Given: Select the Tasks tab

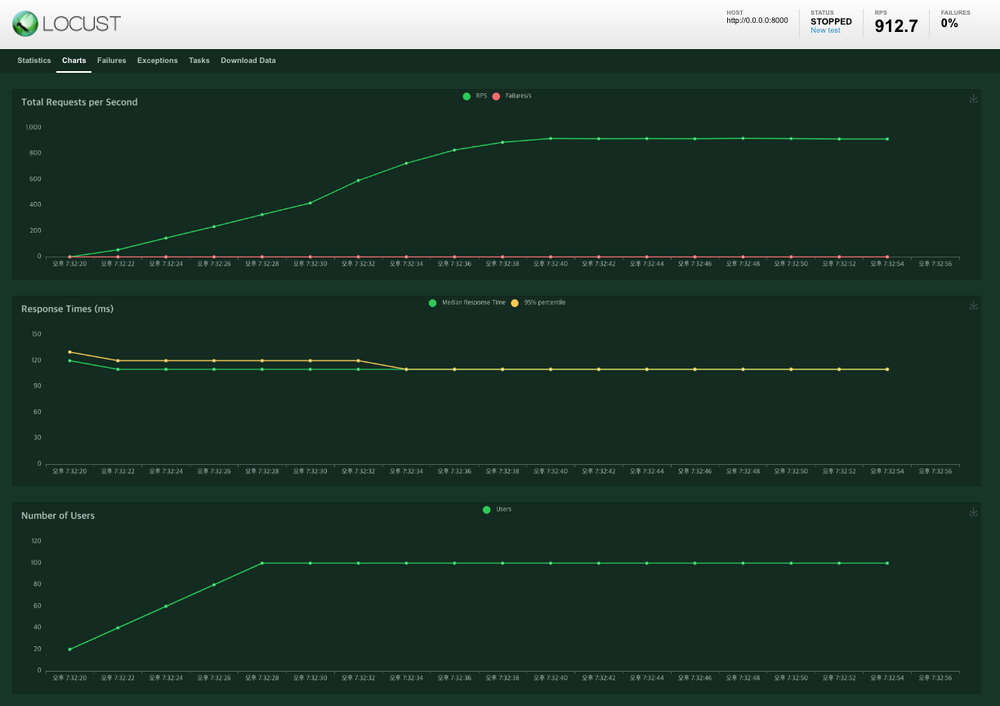Looking at the screenshot, I should click(x=199, y=60).
